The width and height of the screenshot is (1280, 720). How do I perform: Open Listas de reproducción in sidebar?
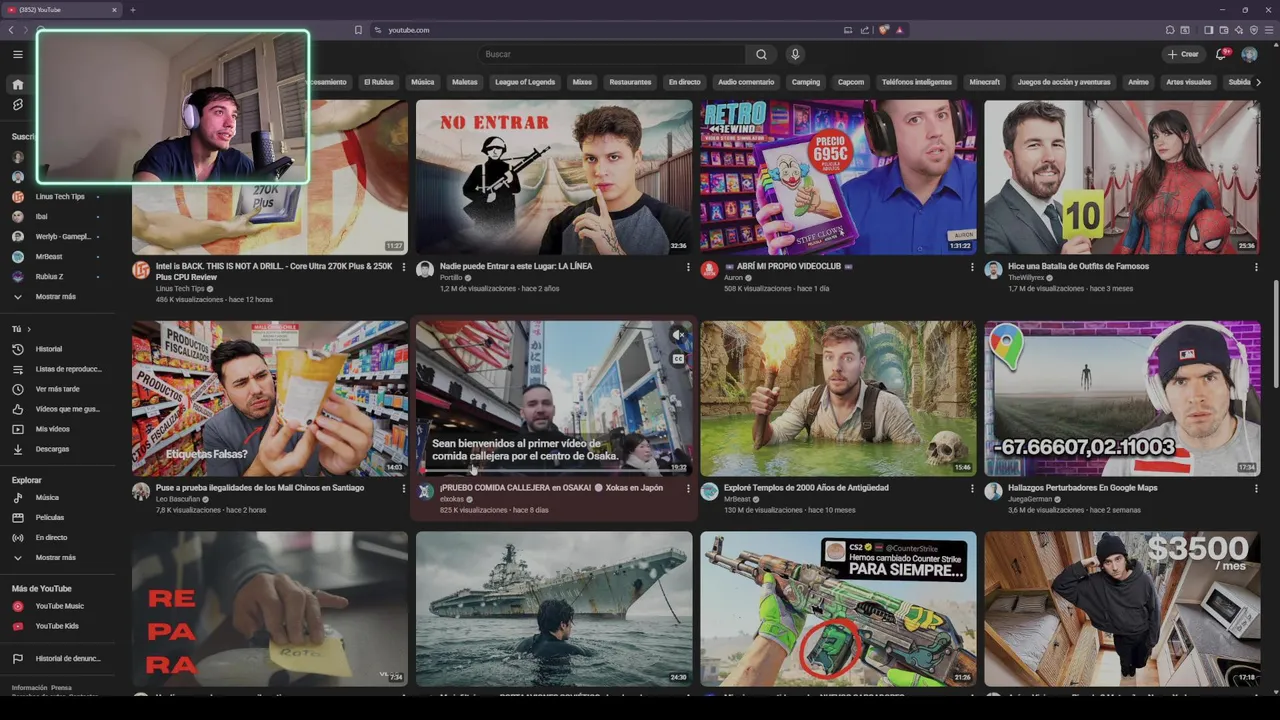[x=58, y=369]
